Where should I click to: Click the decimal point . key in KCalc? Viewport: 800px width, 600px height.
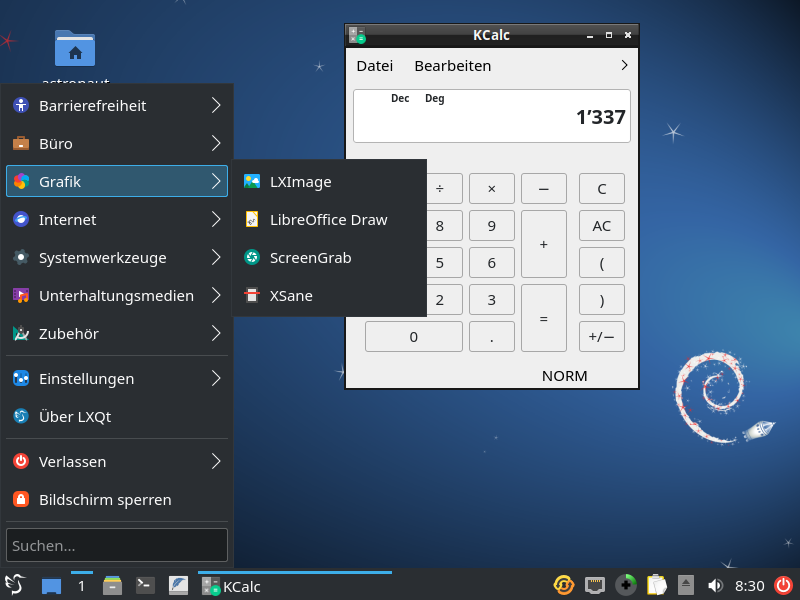point(492,337)
